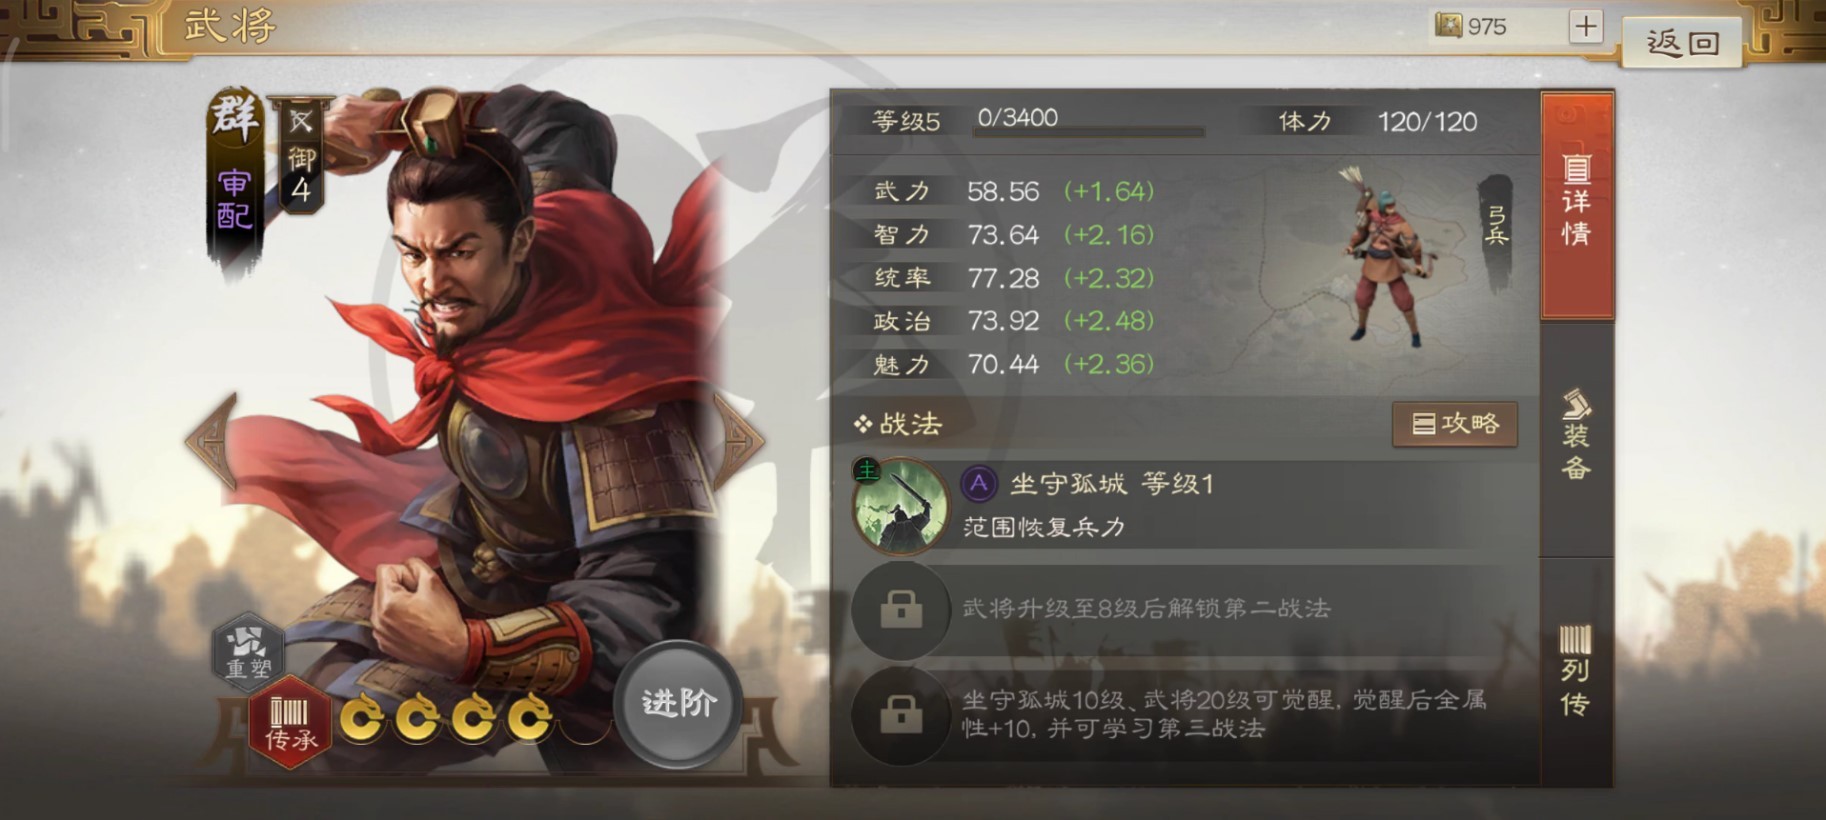Open the 列传 biography tab
1826x820 pixels.
[1577, 672]
